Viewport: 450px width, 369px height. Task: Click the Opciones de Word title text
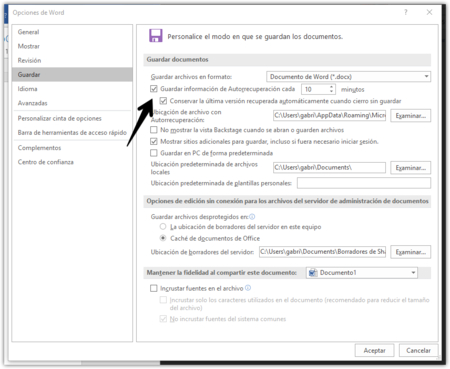(x=38, y=13)
